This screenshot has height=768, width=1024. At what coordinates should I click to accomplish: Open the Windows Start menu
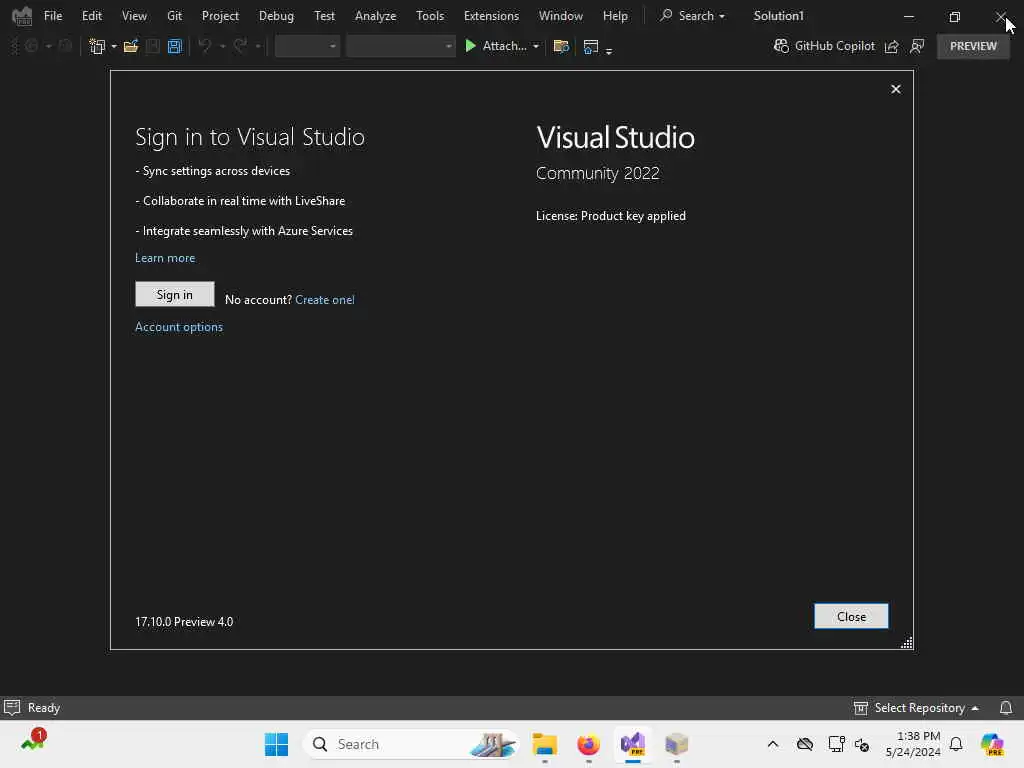coord(276,744)
